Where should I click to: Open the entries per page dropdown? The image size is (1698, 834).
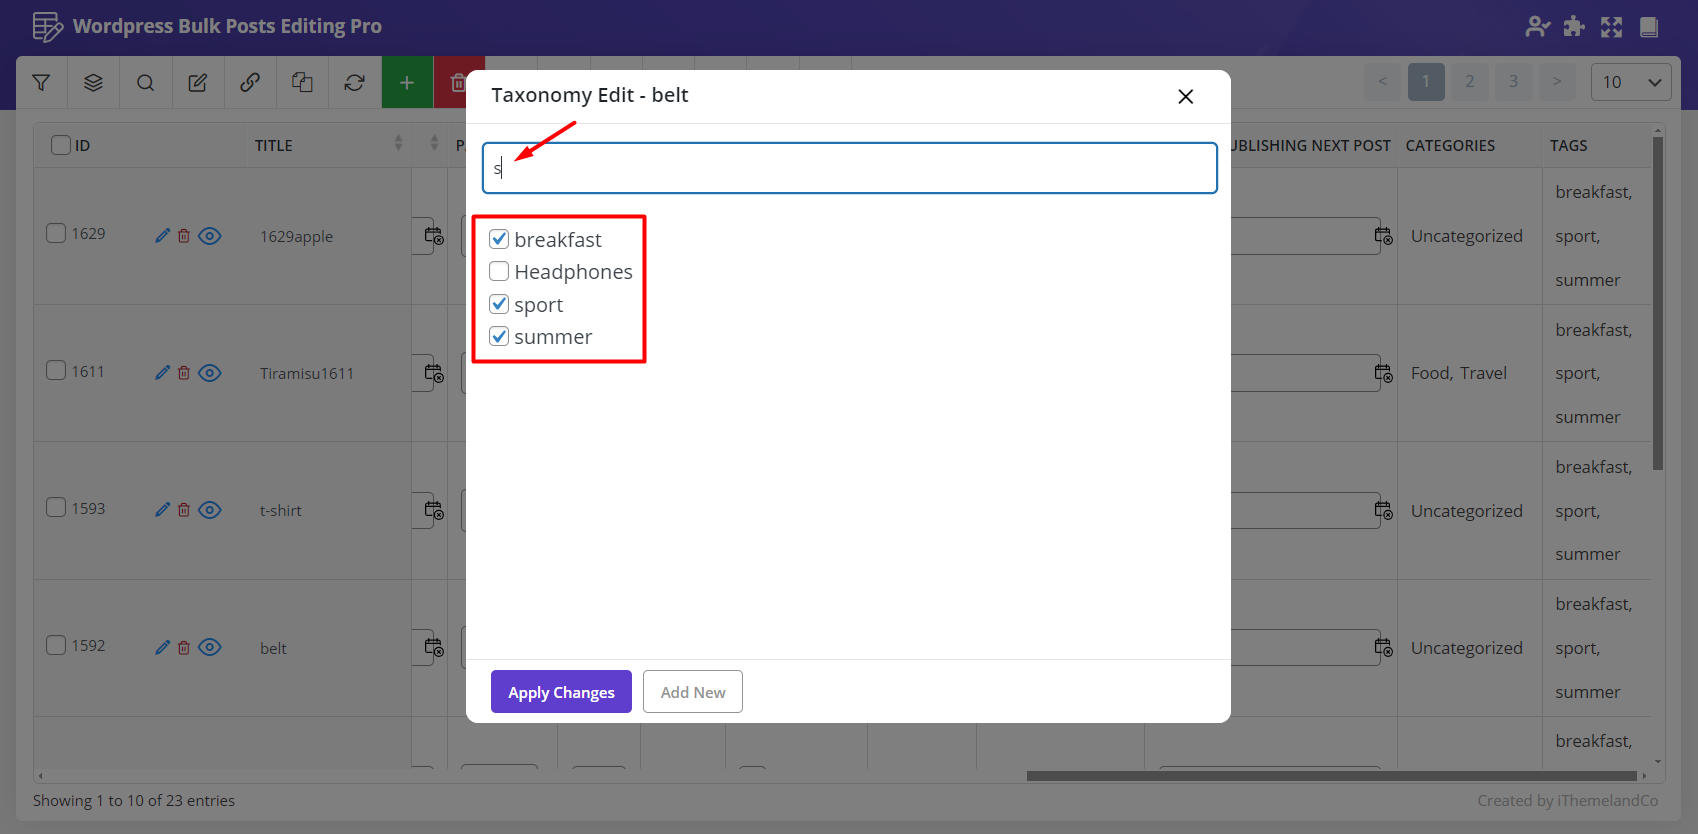1630,82
